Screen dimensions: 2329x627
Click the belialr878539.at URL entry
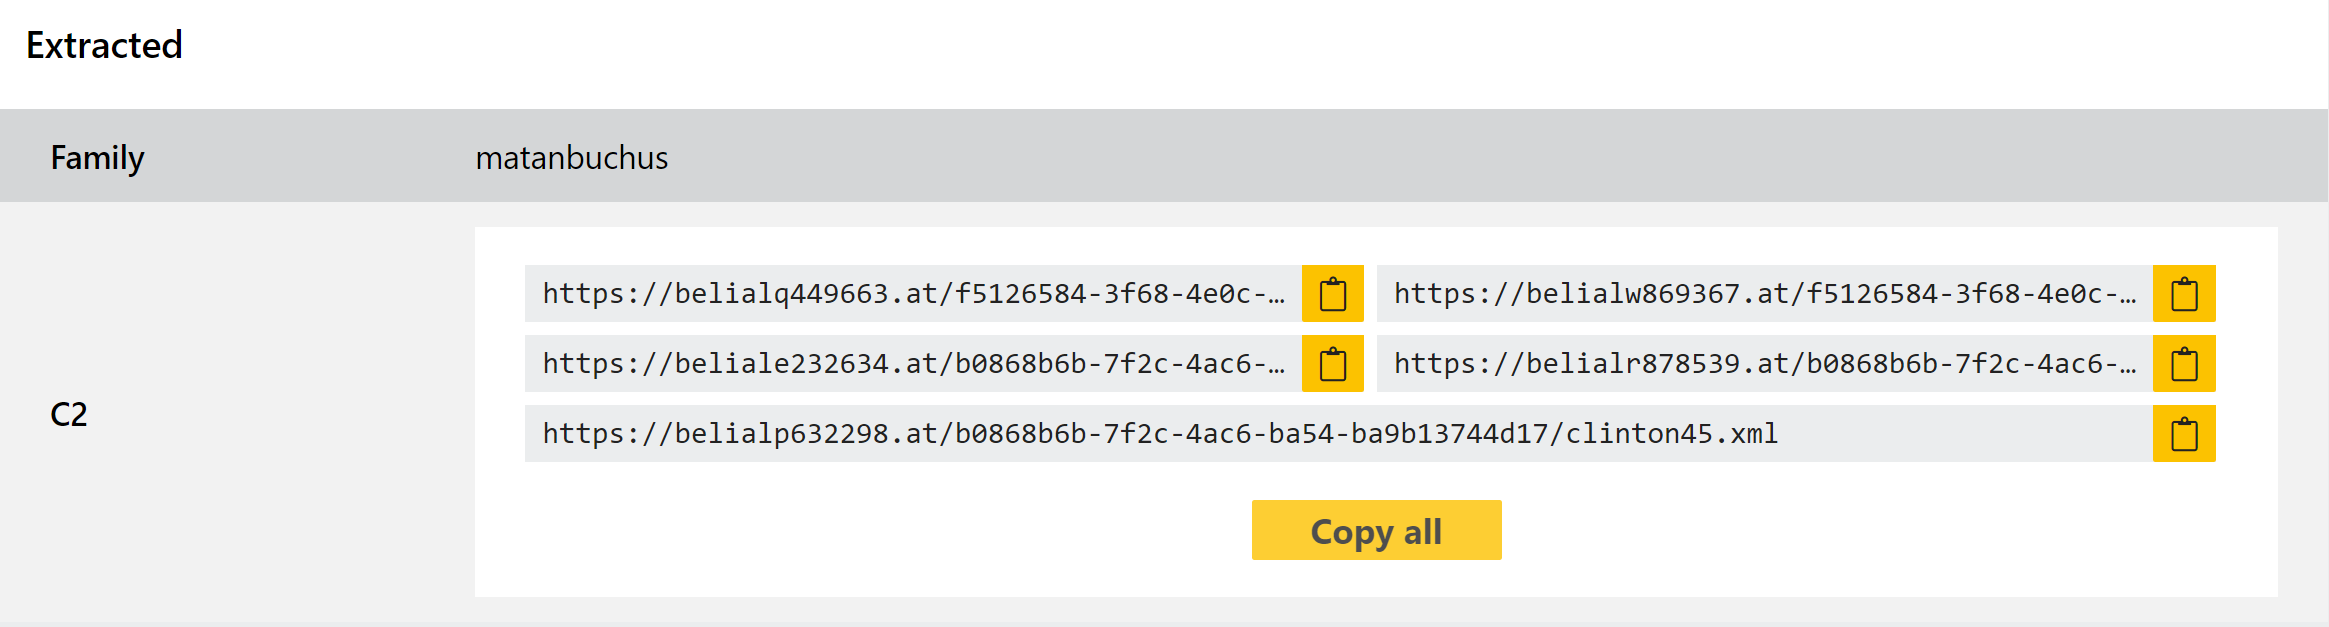pos(1765,364)
